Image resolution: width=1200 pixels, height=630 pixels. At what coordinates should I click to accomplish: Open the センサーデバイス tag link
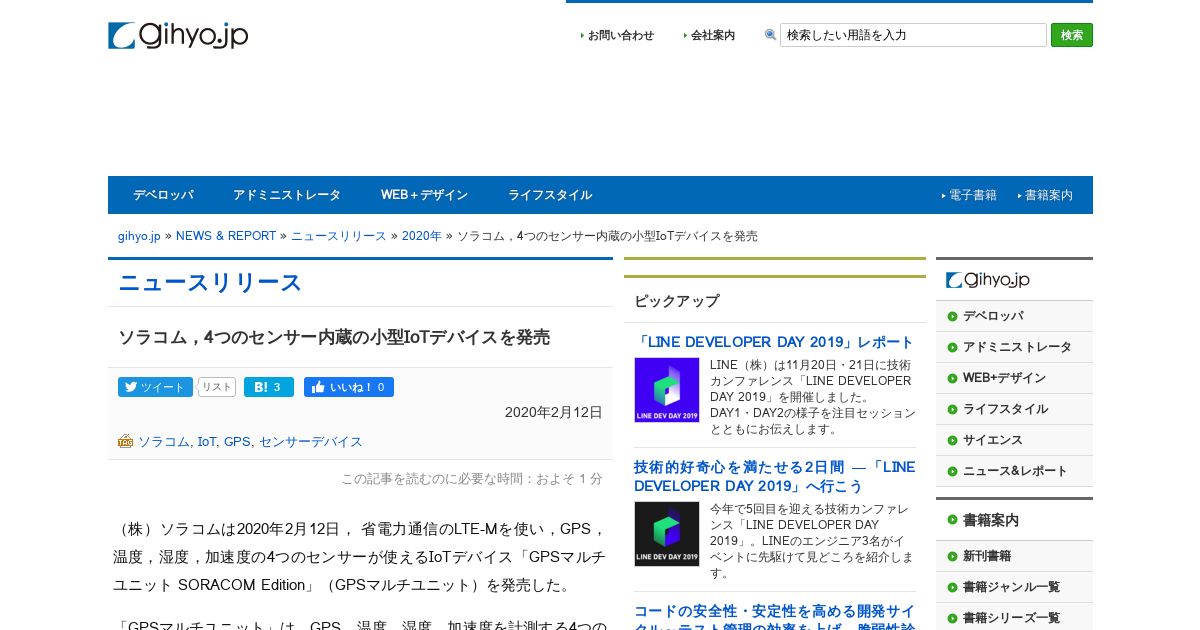(311, 441)
